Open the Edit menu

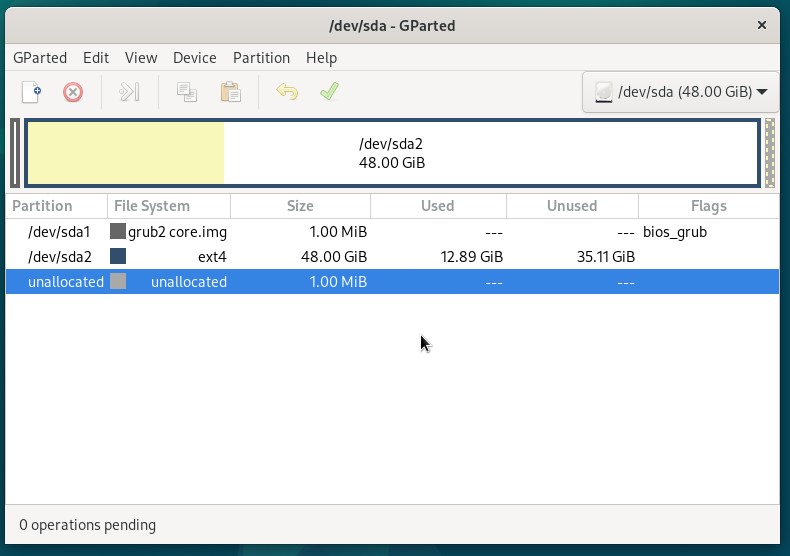click(96, 58)
